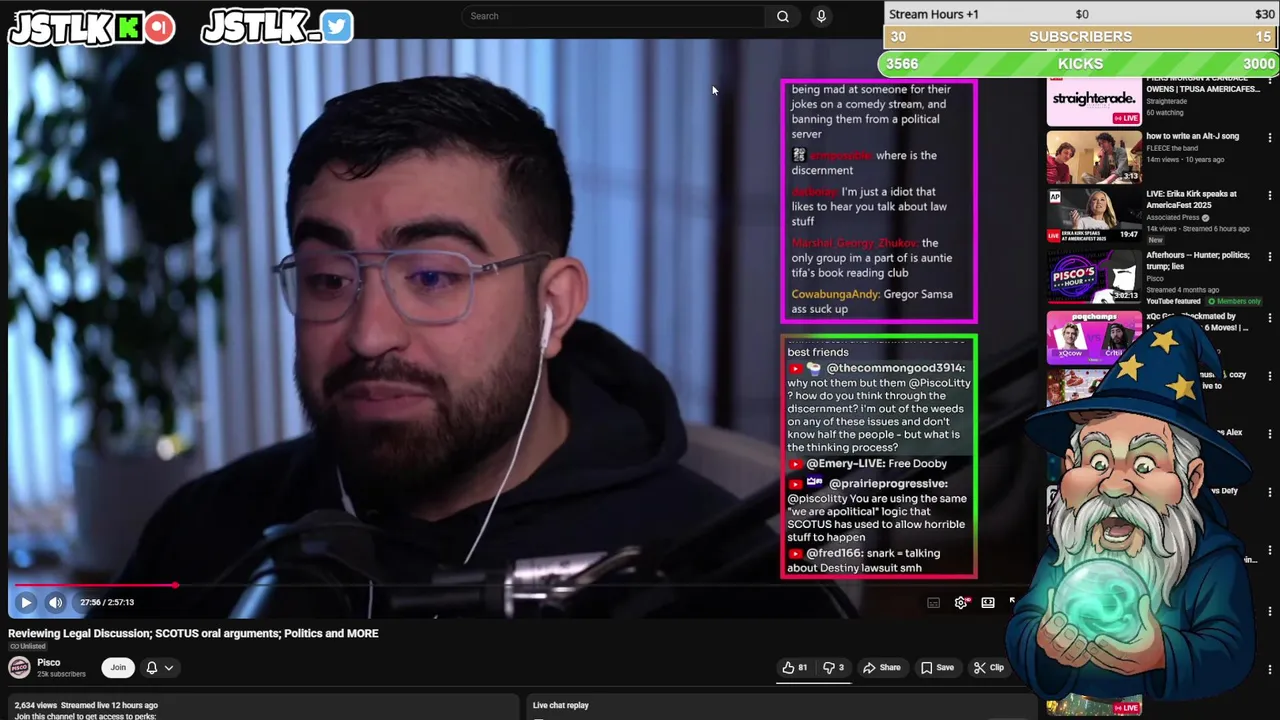Open the 'Afterhours -- Hunter; politics; trump; lies' video
This screenshot has height=720, width=1280.
pyautogui.click(x=1197, y=260)
